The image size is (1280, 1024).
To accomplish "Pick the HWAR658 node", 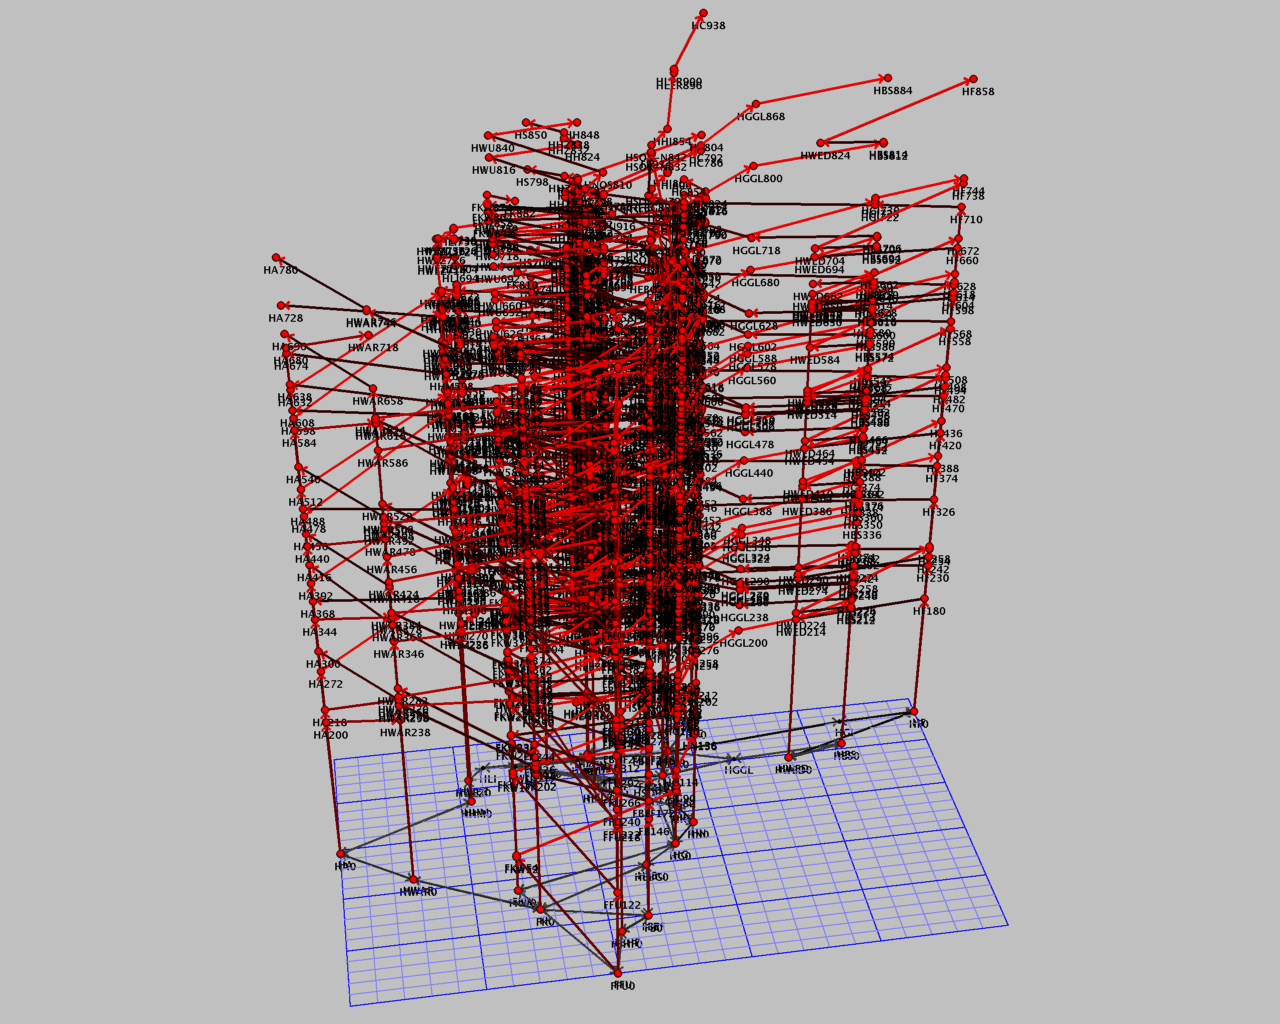I will pyautogui.click(x=373, y=389).
